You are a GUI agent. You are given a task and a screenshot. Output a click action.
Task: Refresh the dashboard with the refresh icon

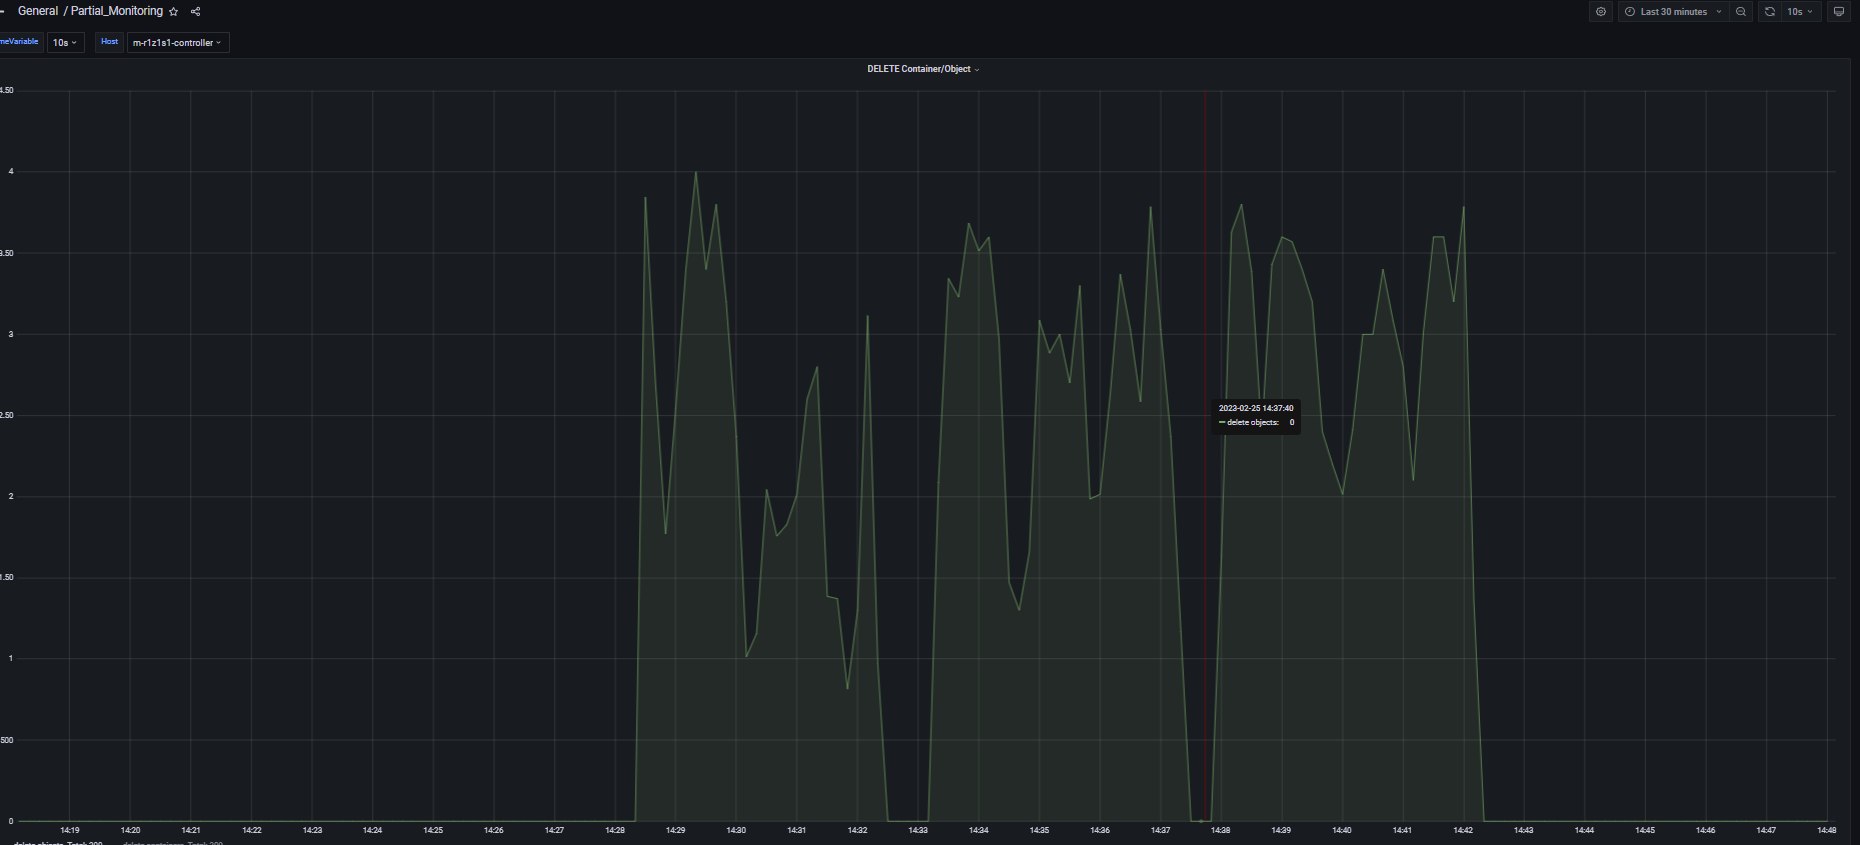click(1770, 12)
